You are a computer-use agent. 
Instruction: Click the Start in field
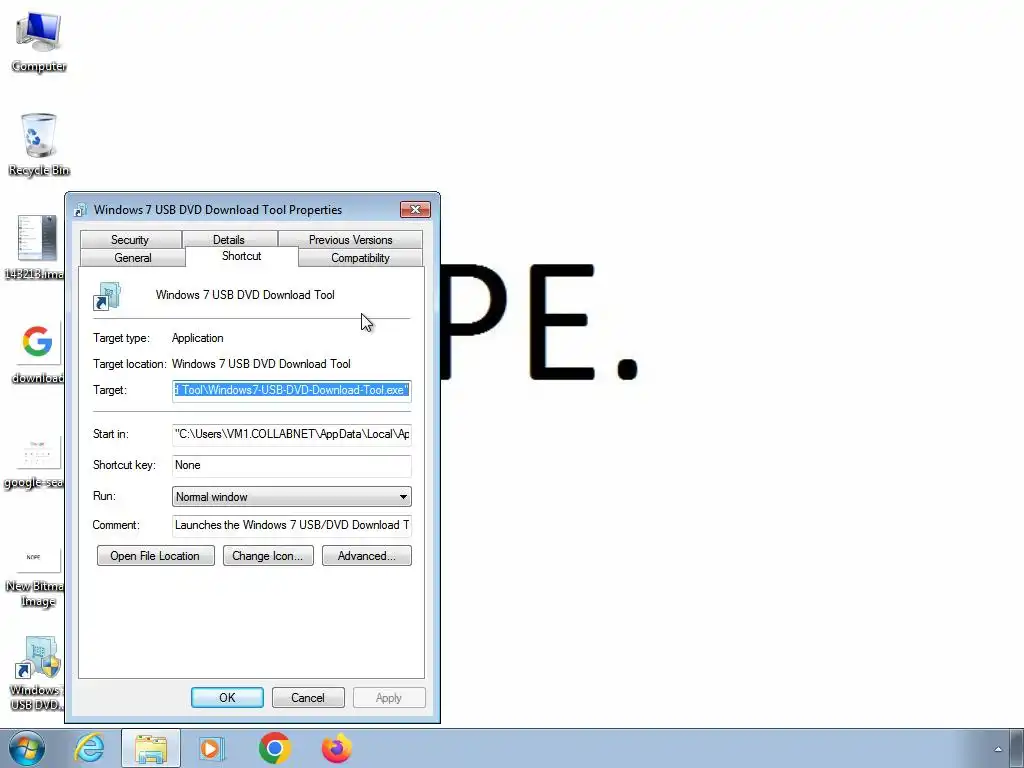292,434
